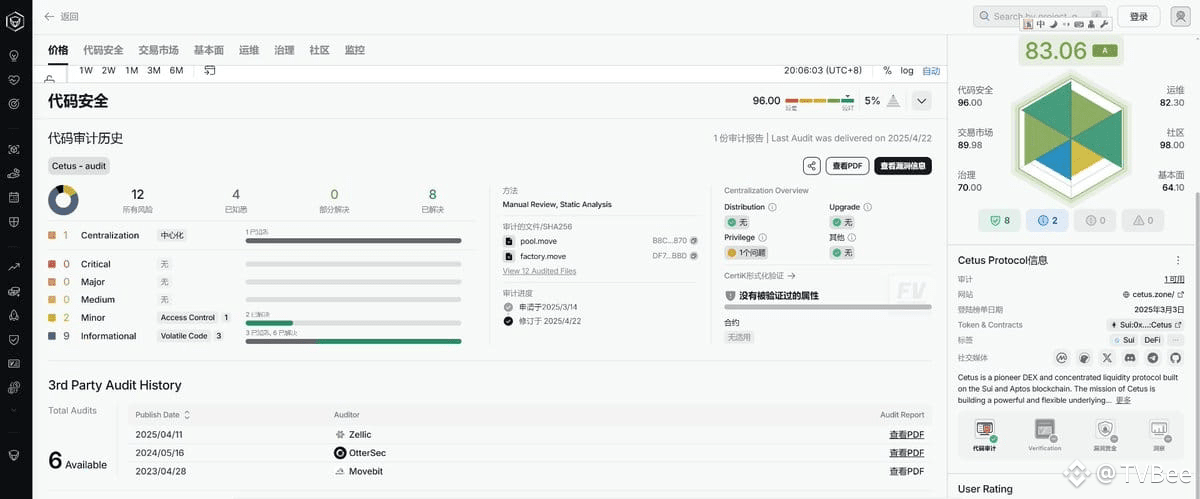Open the Discord social media icon
The width and height of the screenshot is (1200, 499).
click(1130, 357)
